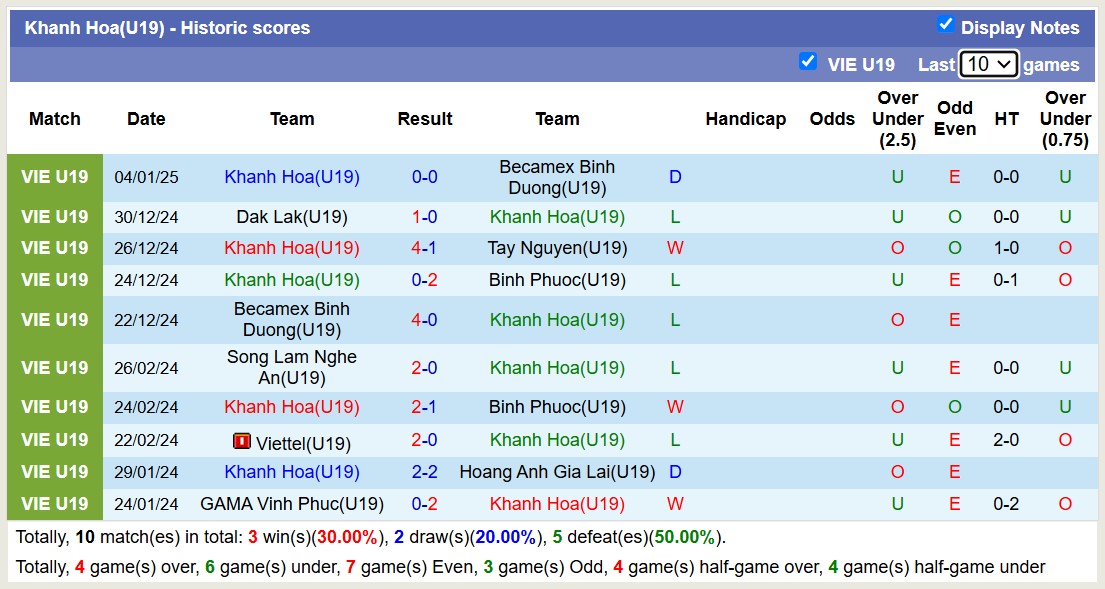Select Song Lam Nghe An(U19) team link
Viewport: 1105px width, 589px height.
point(292,368)
